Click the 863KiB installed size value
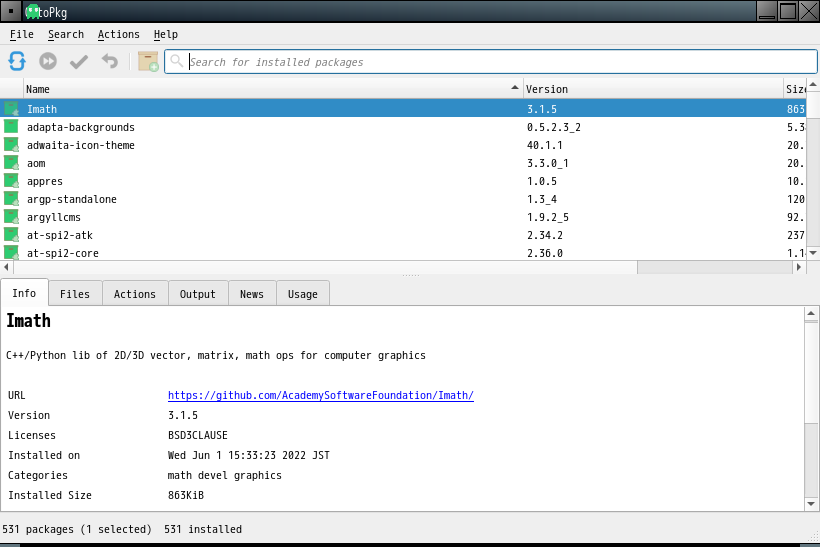The height and width of the screenshot is (547, 820). [186, 495]
